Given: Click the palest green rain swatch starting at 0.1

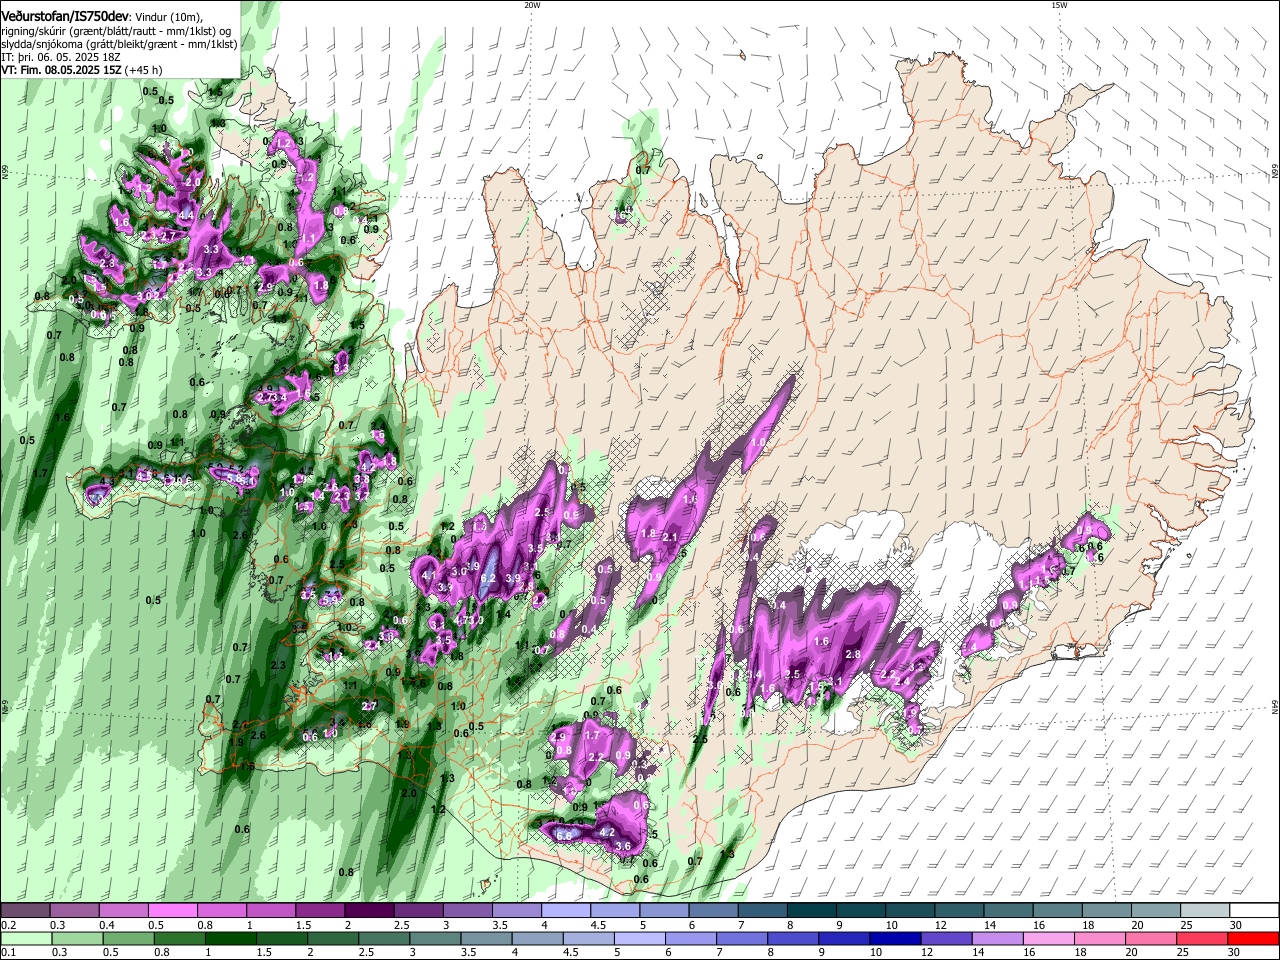Looking at the screenshot, I should (26, 938).
